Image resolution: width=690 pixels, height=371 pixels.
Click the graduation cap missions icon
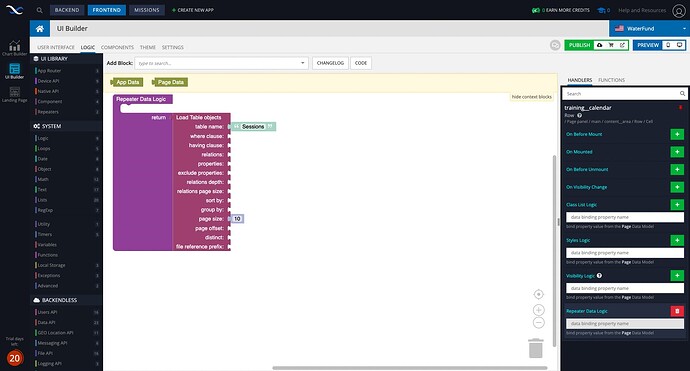pyautogui.click(x=601, y=10)
